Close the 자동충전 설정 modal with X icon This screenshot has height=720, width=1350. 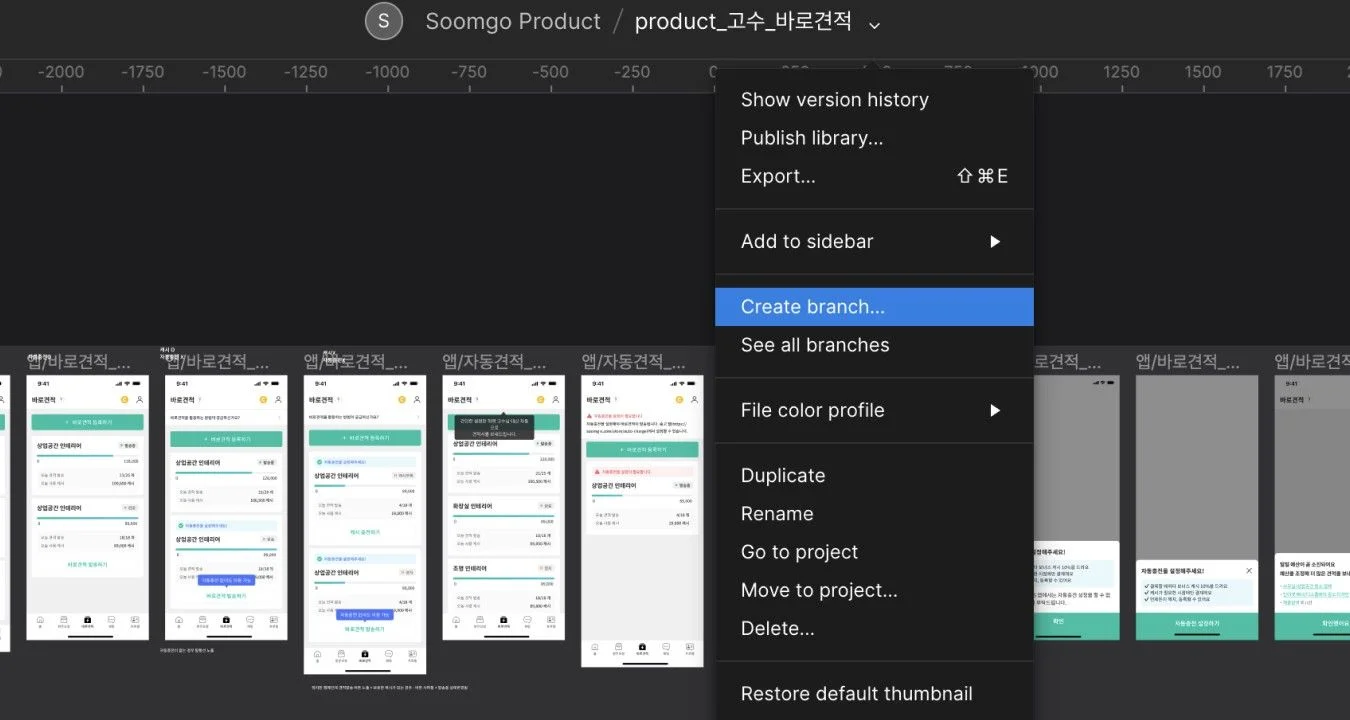tap(1249, 571)
